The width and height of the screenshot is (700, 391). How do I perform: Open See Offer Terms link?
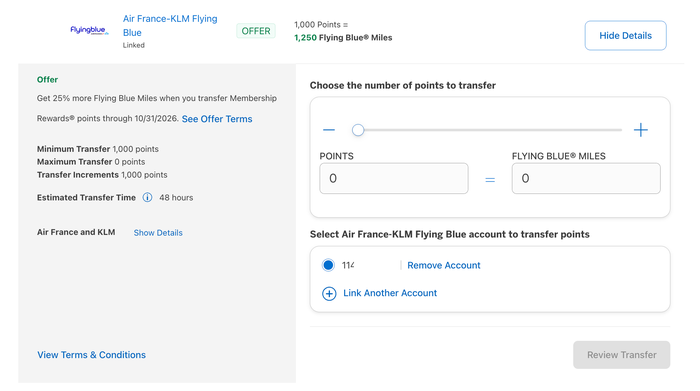pos(217,119)
